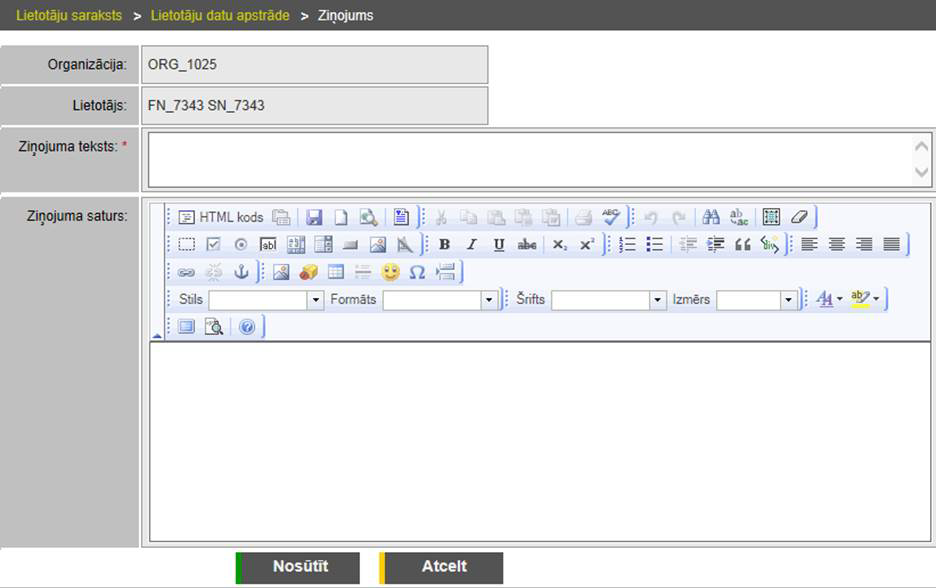Navigate to Lietotāju datu apstrāde breadcrumb
Viewport: 936px width, 588px height.
(x=220, y=16)
